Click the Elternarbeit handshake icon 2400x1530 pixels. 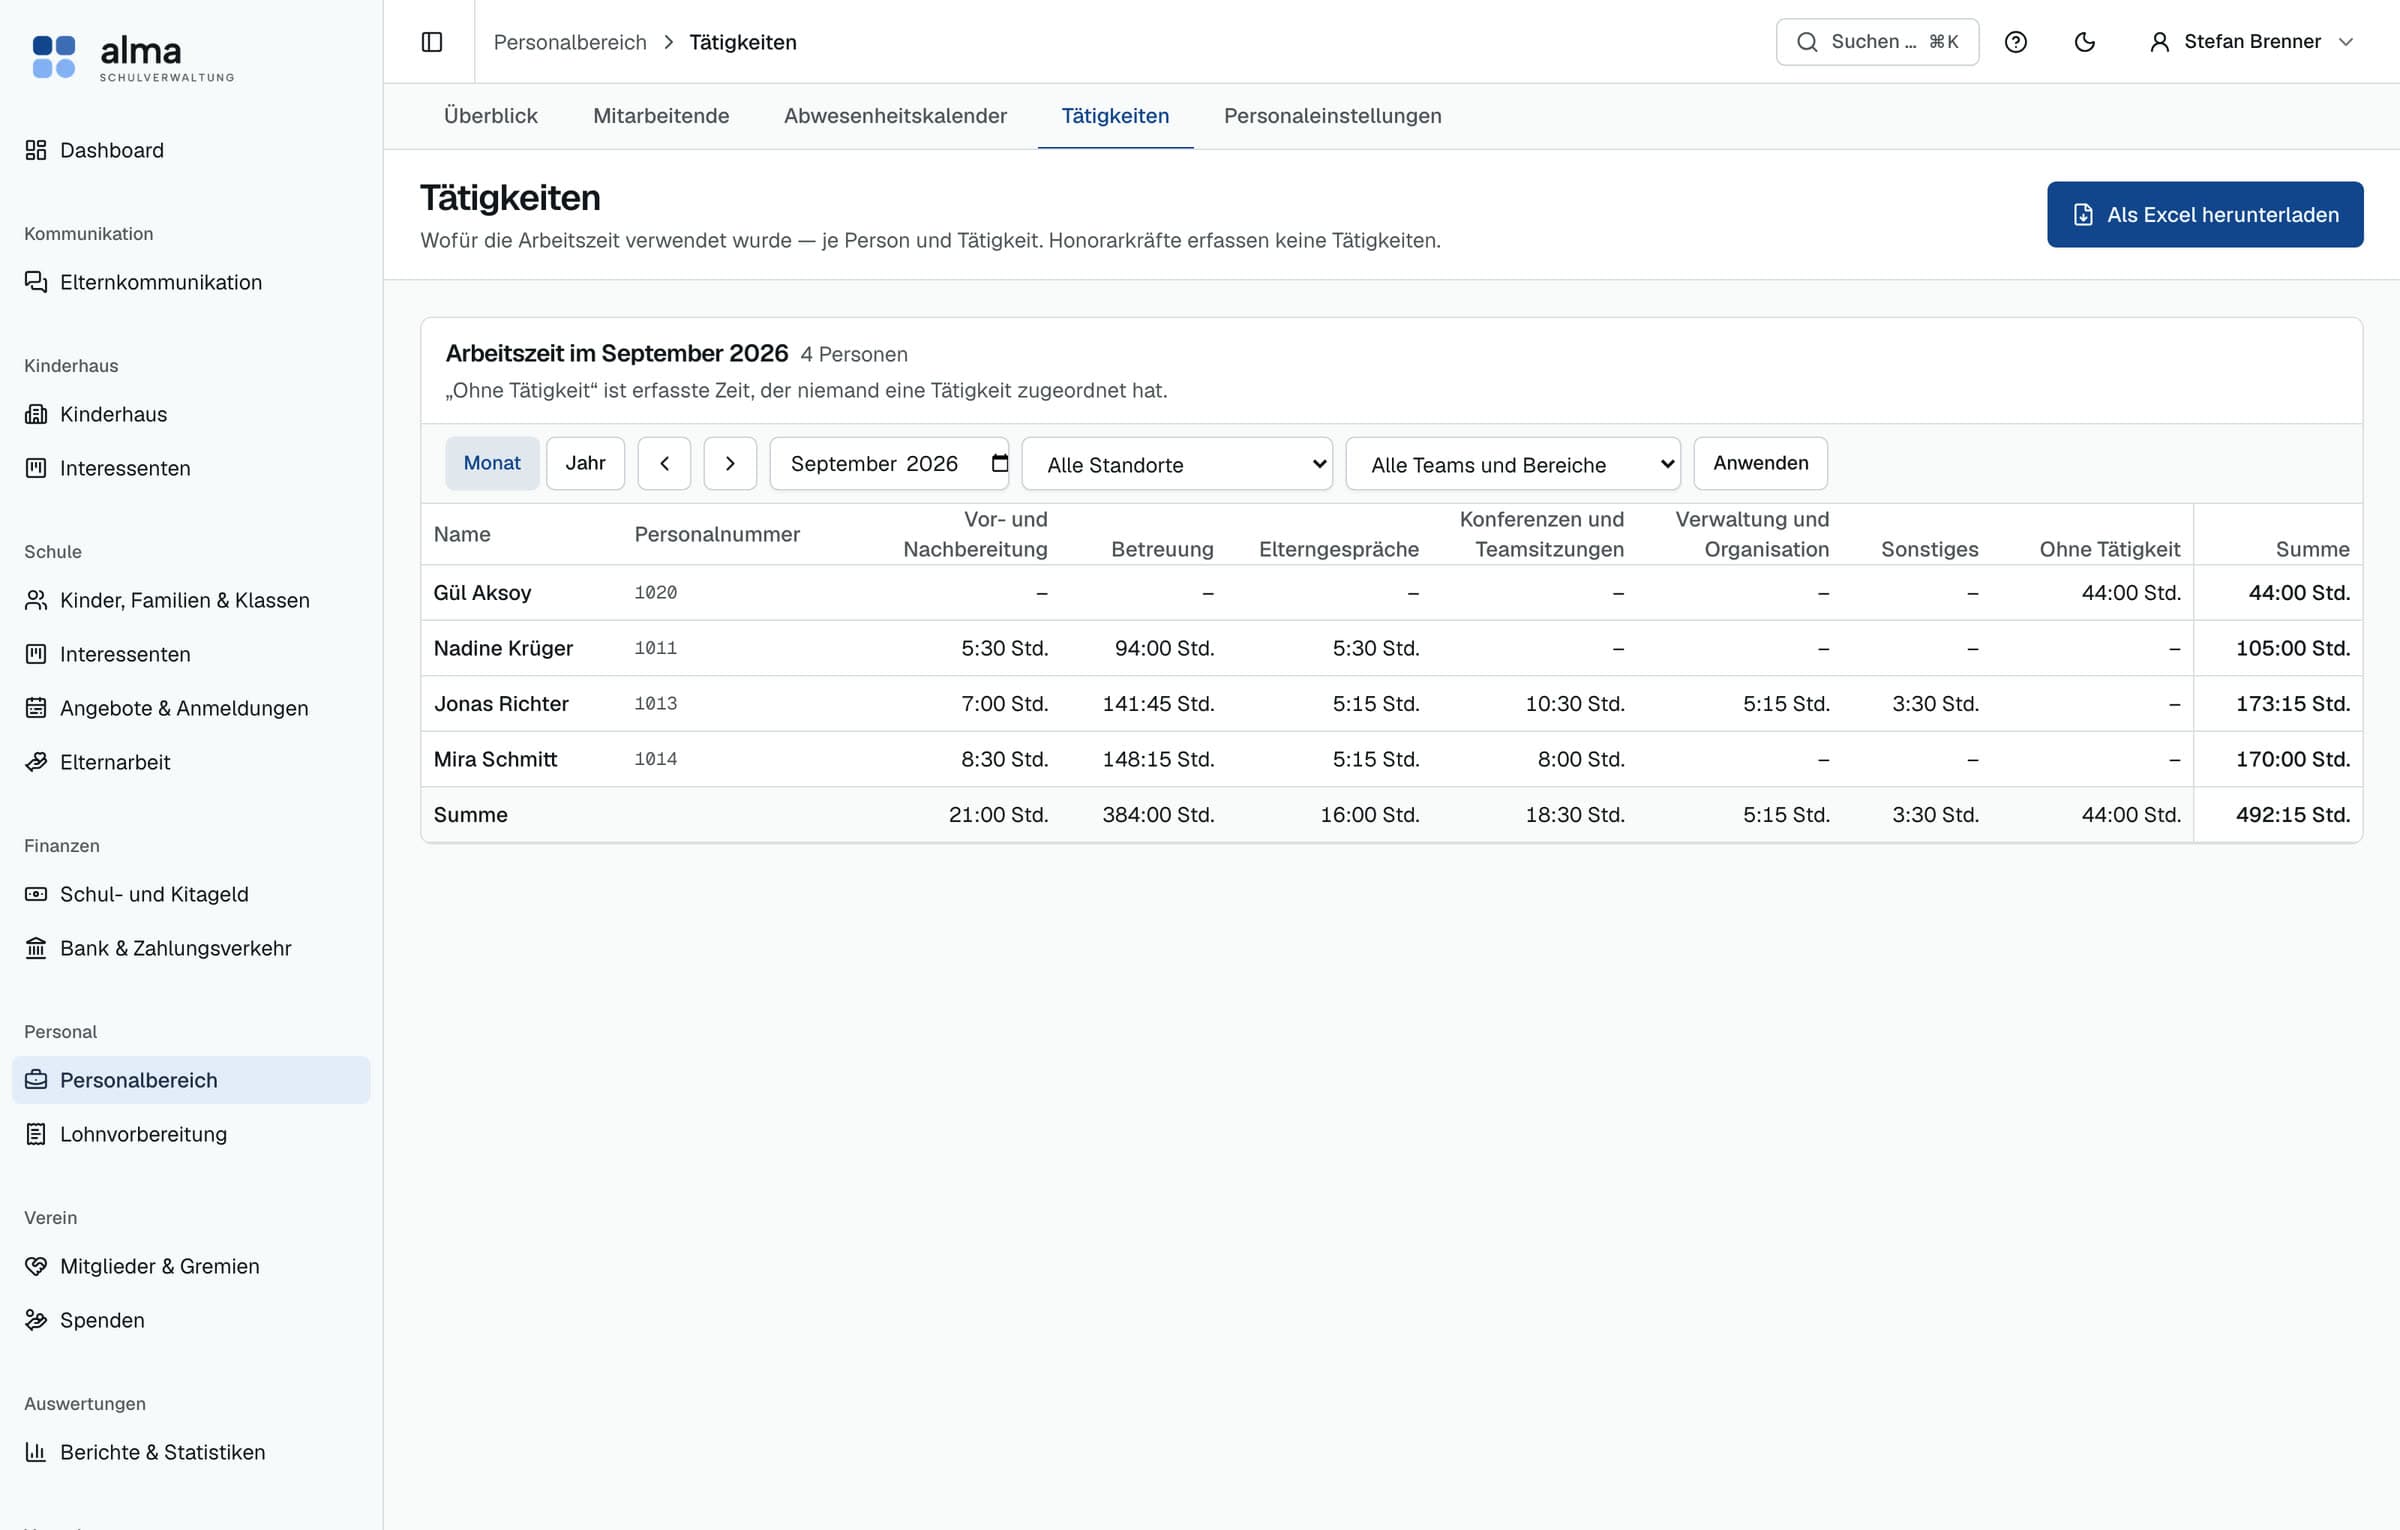click(36, 762)
